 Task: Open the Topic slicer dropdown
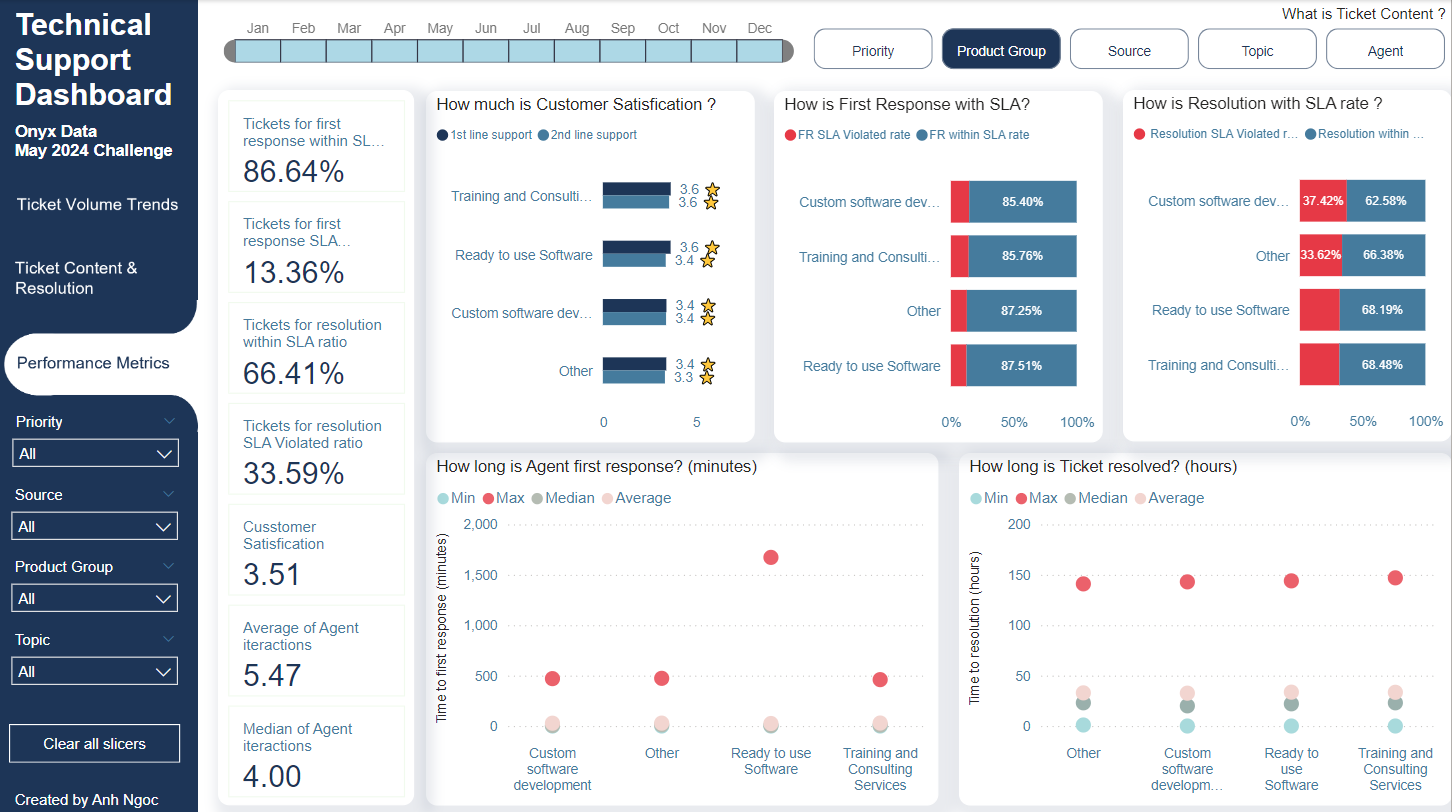click(95, 671)
